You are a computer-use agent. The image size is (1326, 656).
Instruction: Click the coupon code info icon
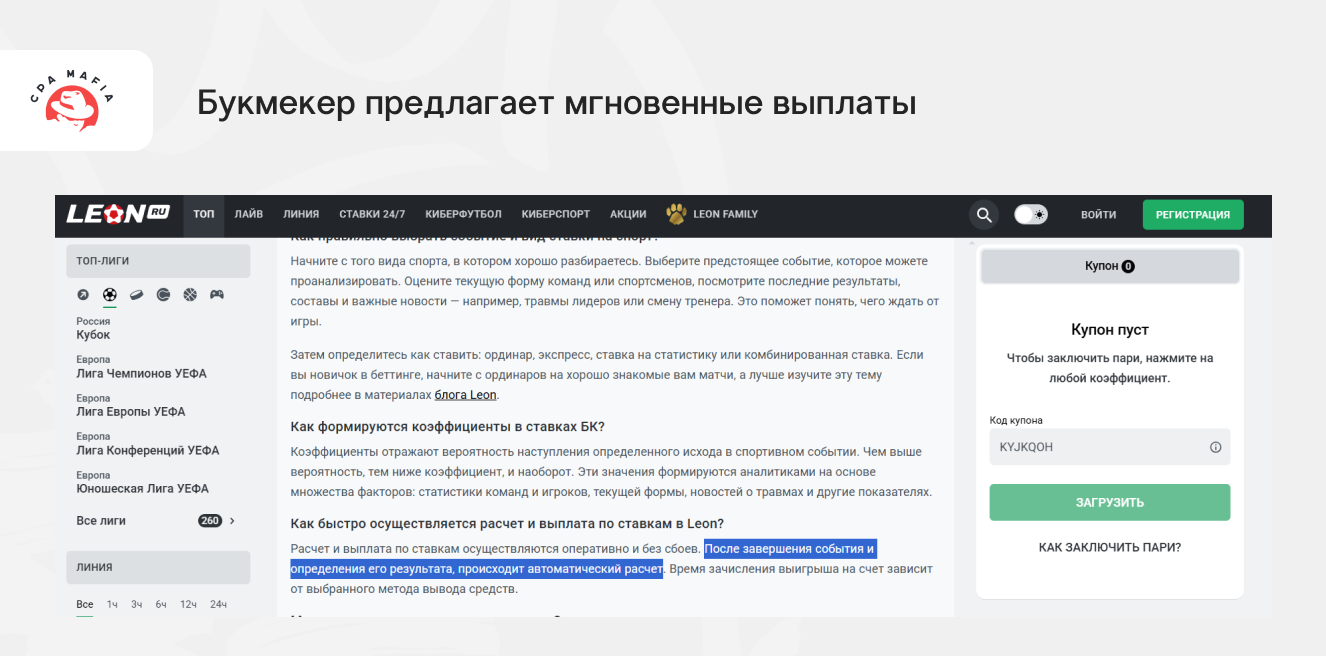click(1215, 447)
